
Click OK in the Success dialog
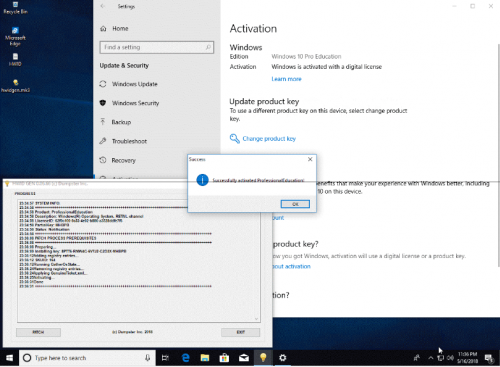coord(295,204)
